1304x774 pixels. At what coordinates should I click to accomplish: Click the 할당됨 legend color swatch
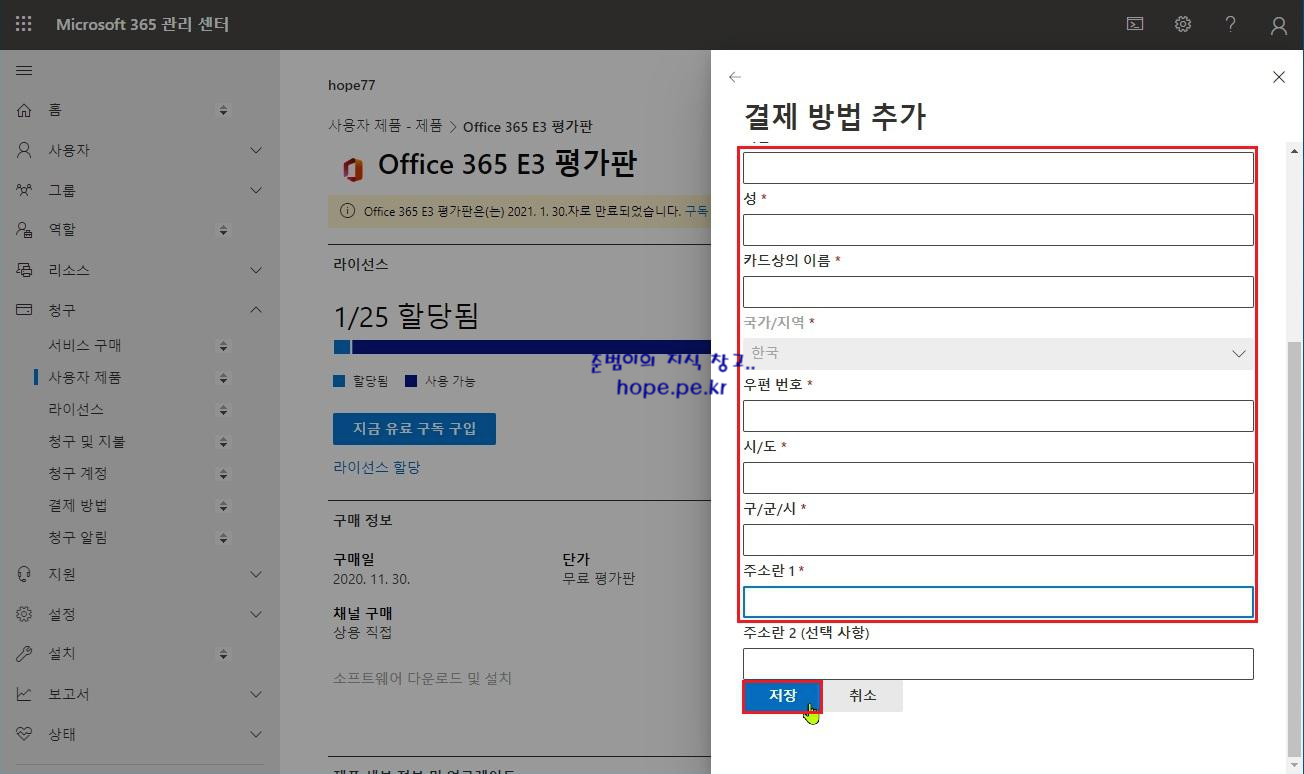coord(339,381)
